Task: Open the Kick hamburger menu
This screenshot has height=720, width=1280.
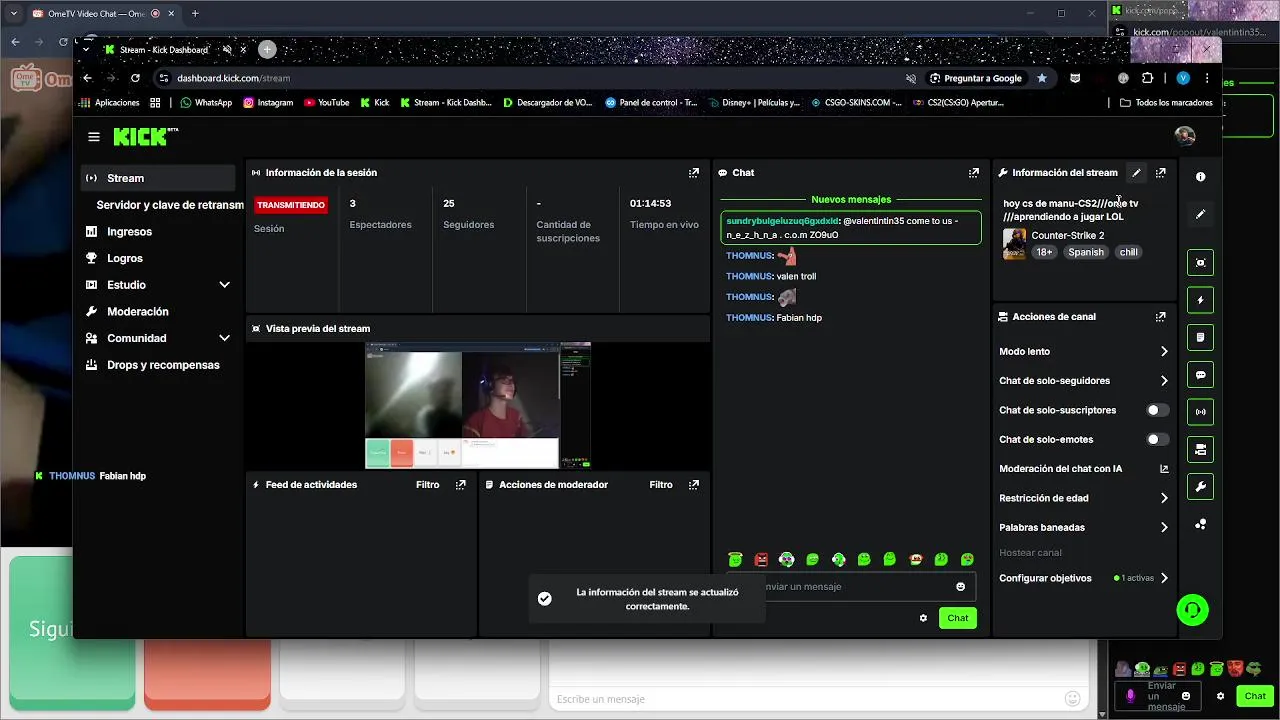Action: (94, 137)
